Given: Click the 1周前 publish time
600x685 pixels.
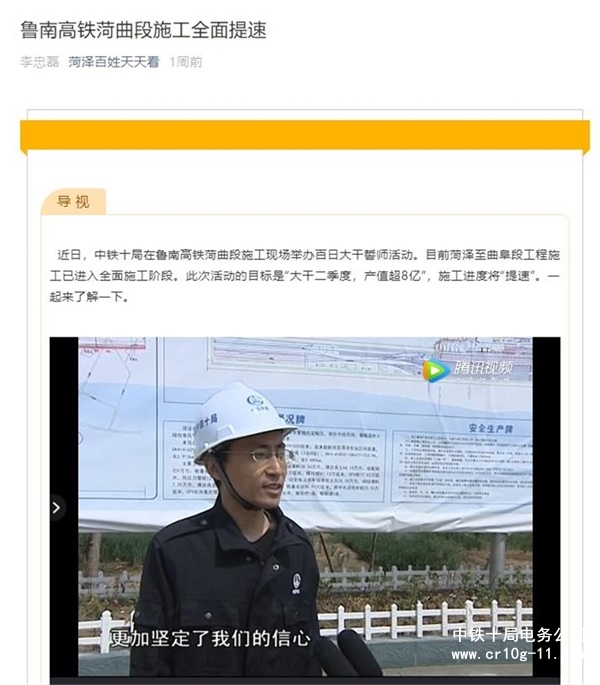Looking at the screenshot, I should 186,62.
